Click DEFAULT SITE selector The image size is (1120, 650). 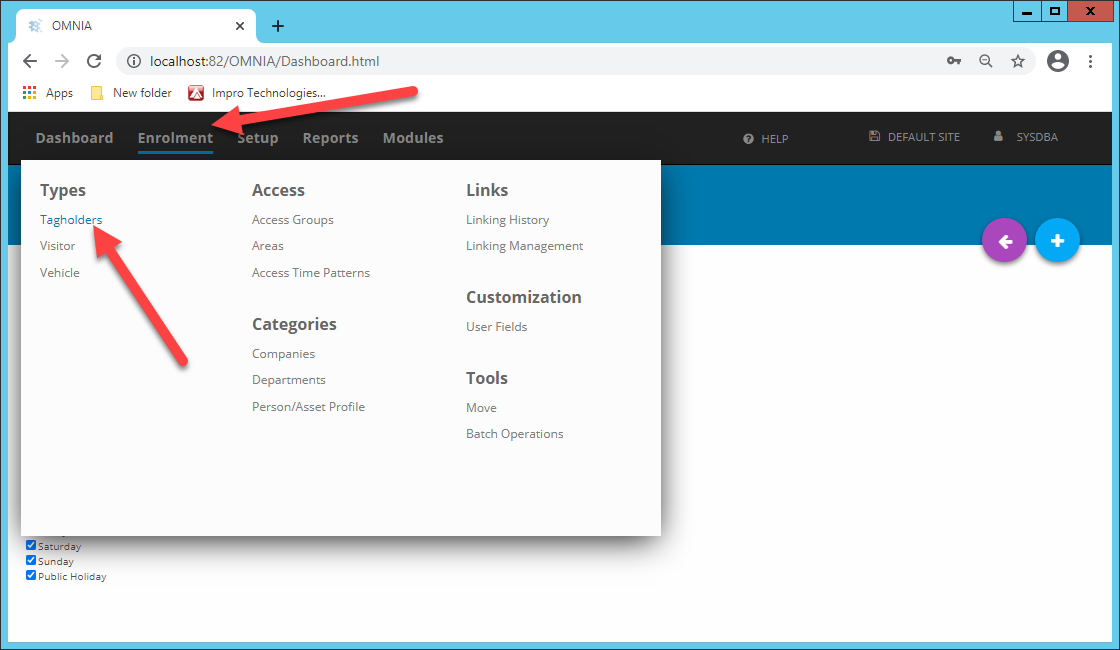[x=914, y=137]
